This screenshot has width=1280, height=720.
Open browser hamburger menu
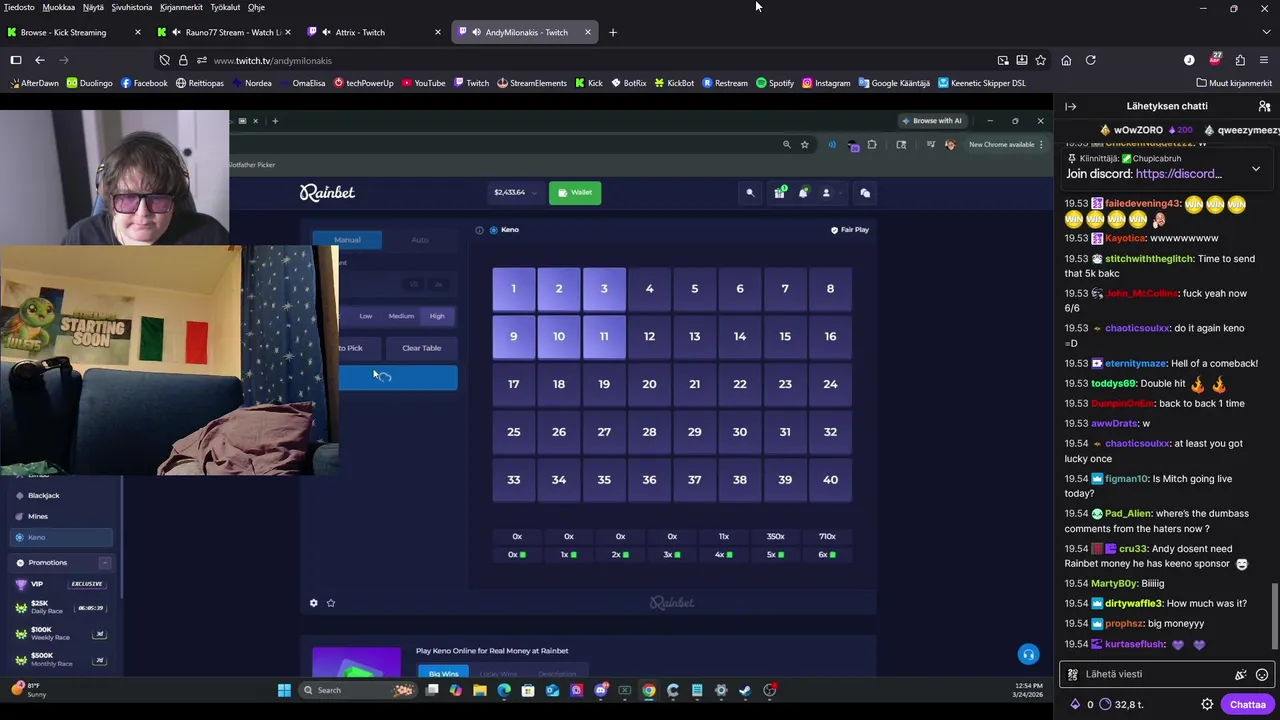click(1264, 60)
